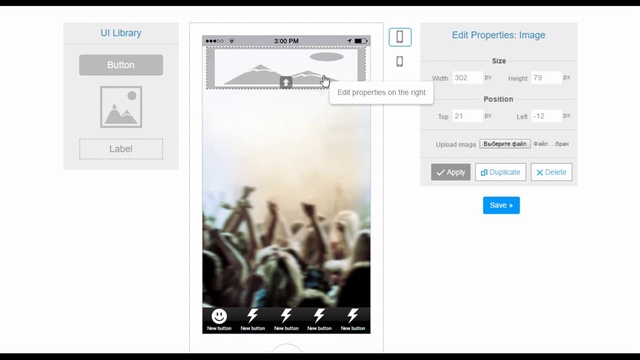This screenshot has height=360, width=640.
Task: Edit the Height field
Action: (547, 78)
